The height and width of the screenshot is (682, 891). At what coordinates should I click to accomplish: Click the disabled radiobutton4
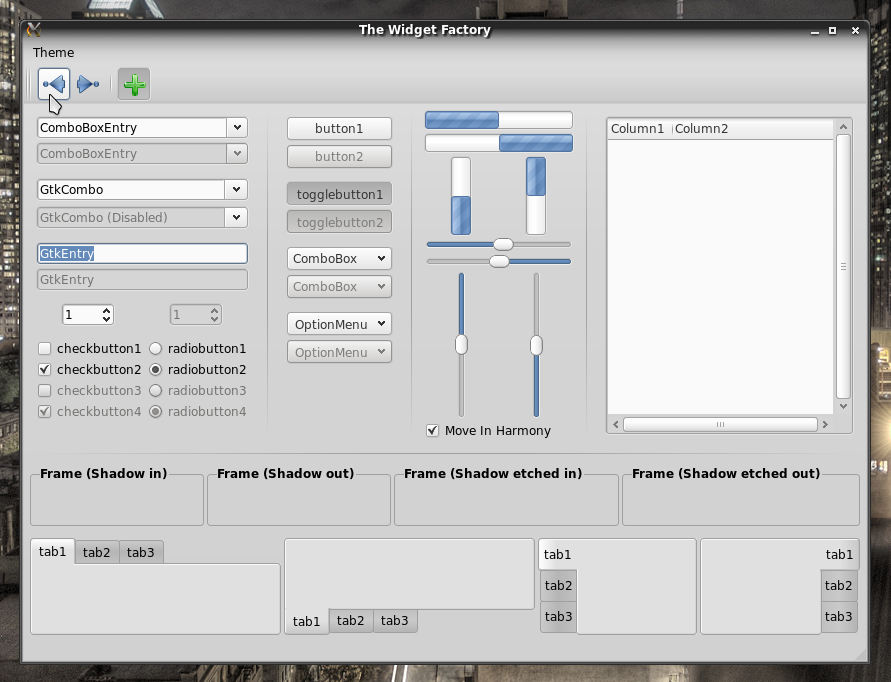coord(155,411)
